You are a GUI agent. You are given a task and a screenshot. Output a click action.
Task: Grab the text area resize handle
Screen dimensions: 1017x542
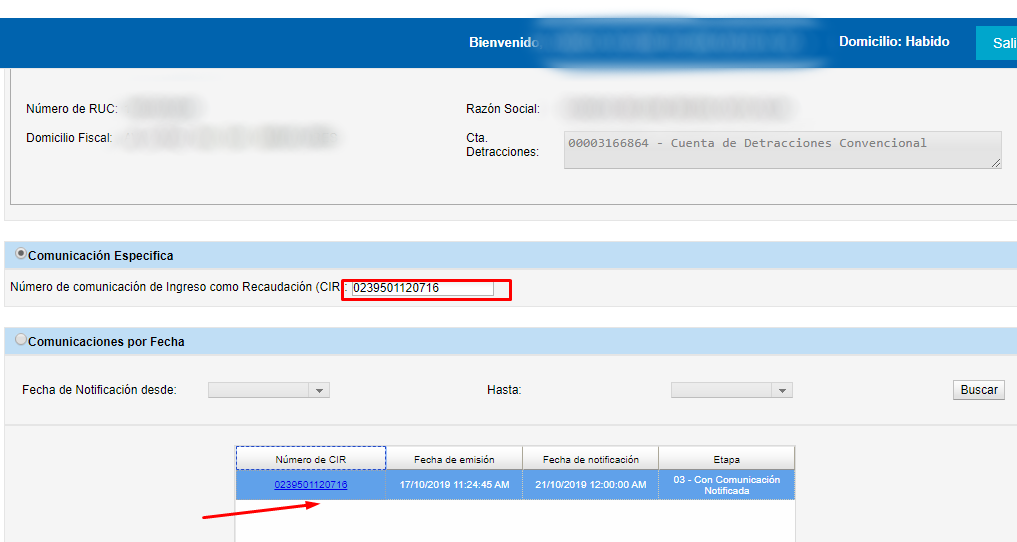pos(995,162)
